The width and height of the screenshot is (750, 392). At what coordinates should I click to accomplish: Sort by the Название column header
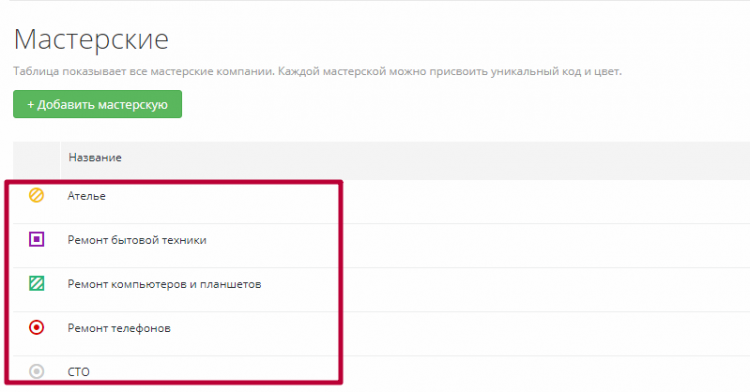click(95, 157)
